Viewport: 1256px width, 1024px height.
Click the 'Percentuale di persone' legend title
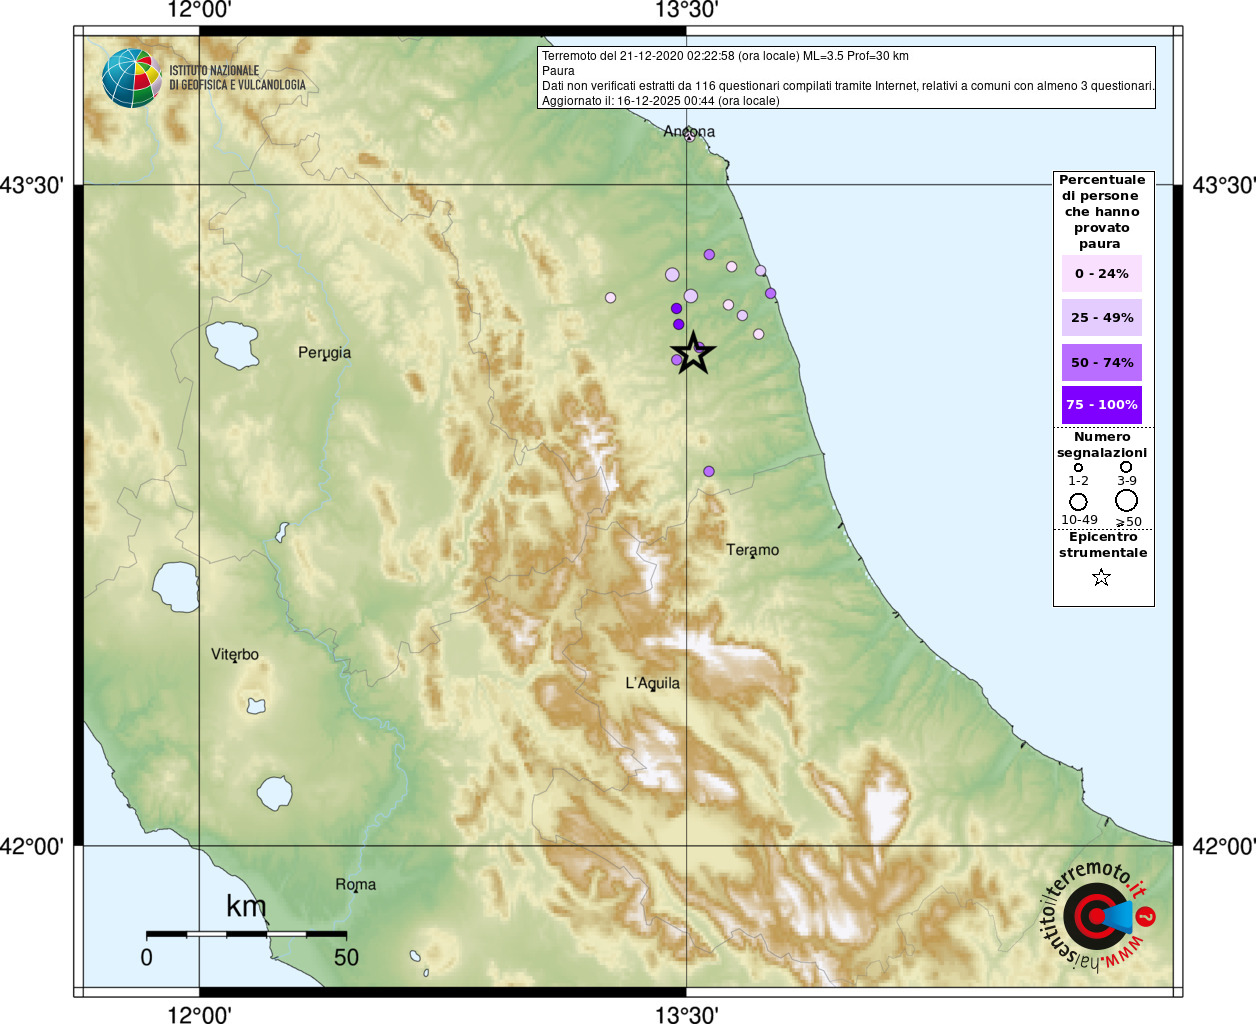(x=1102, y=212)
